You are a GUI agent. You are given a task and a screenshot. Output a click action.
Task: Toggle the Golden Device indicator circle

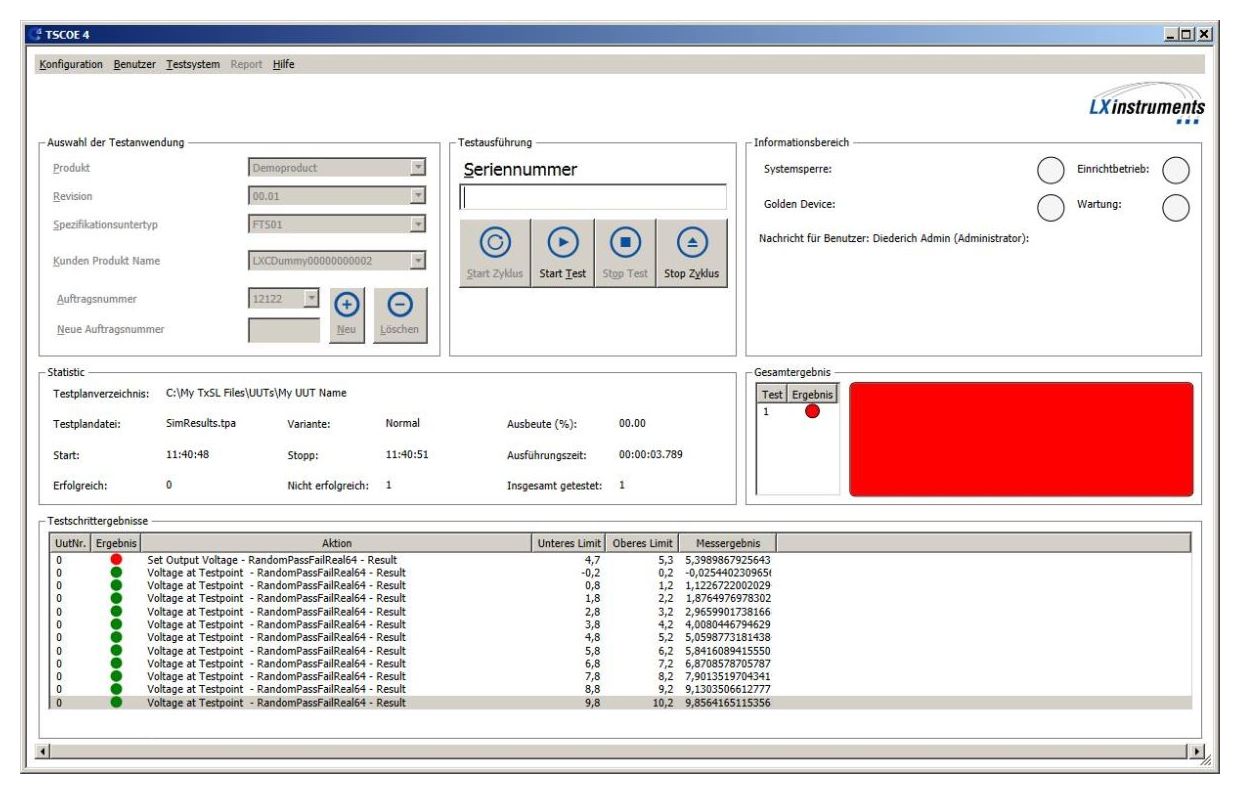[x=1050, y=206]
